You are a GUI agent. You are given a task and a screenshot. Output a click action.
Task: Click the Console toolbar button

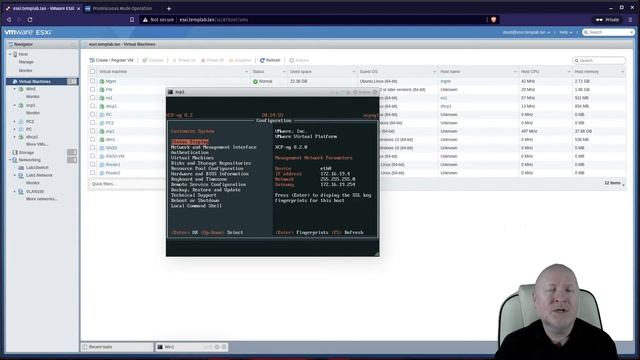[x=153, y=60]
